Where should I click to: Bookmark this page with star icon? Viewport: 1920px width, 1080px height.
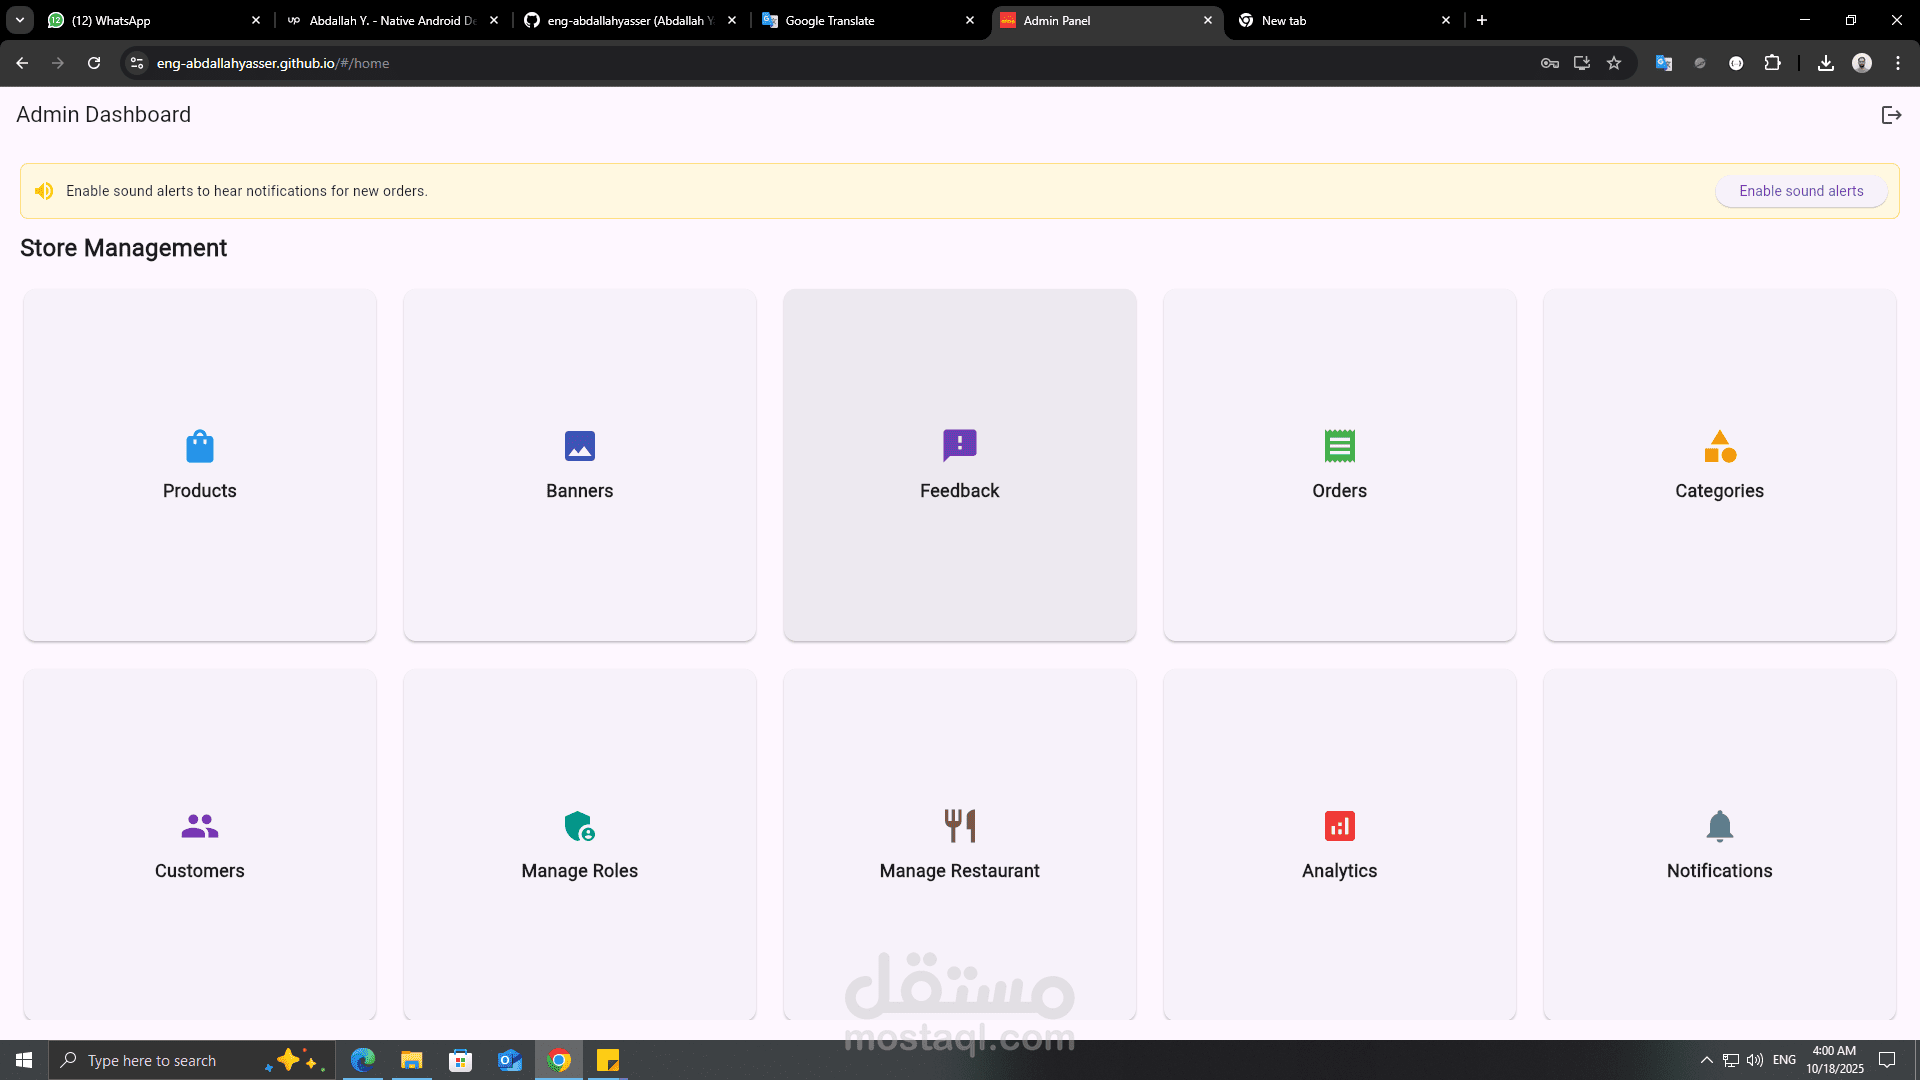(x=1614, y=63)
